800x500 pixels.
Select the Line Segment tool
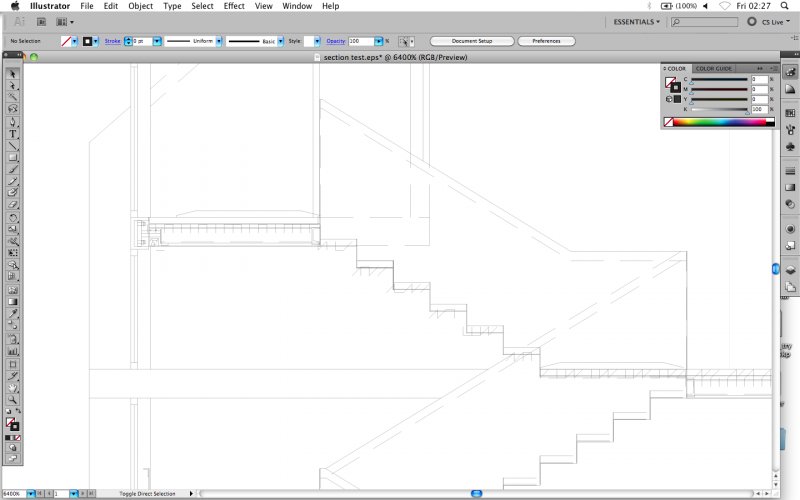13,146
